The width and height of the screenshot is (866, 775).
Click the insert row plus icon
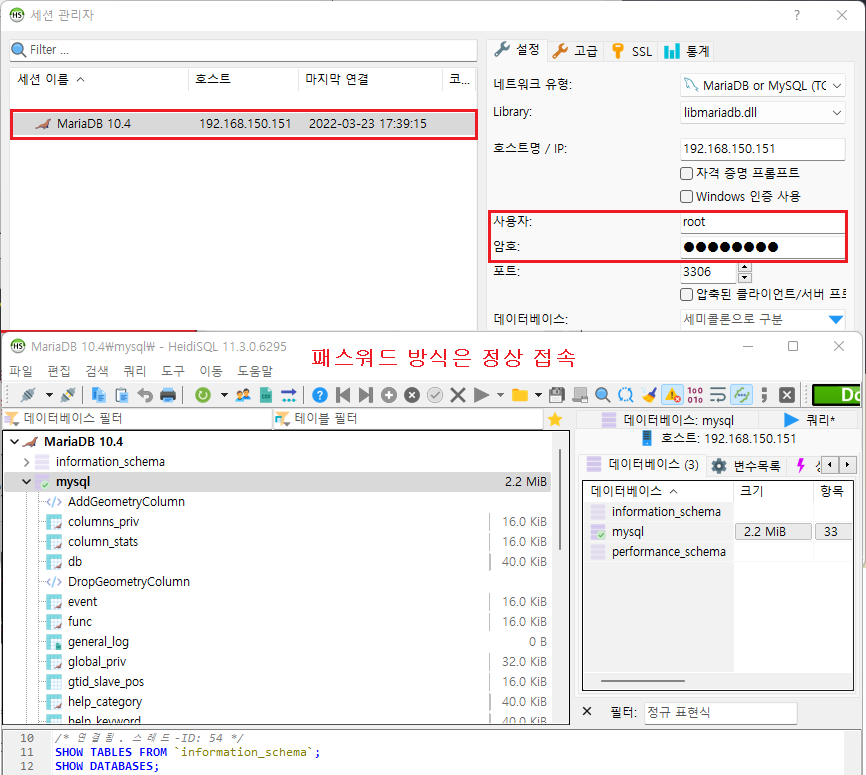(389, 395)
